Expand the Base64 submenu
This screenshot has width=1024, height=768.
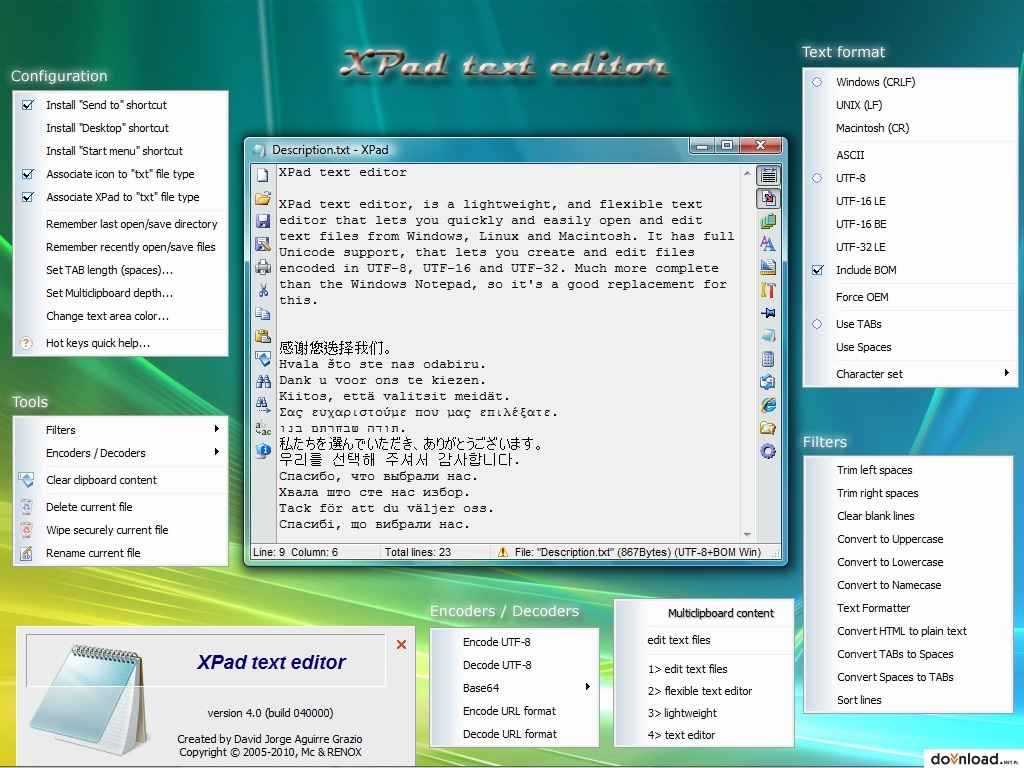(x=515, y=688)
